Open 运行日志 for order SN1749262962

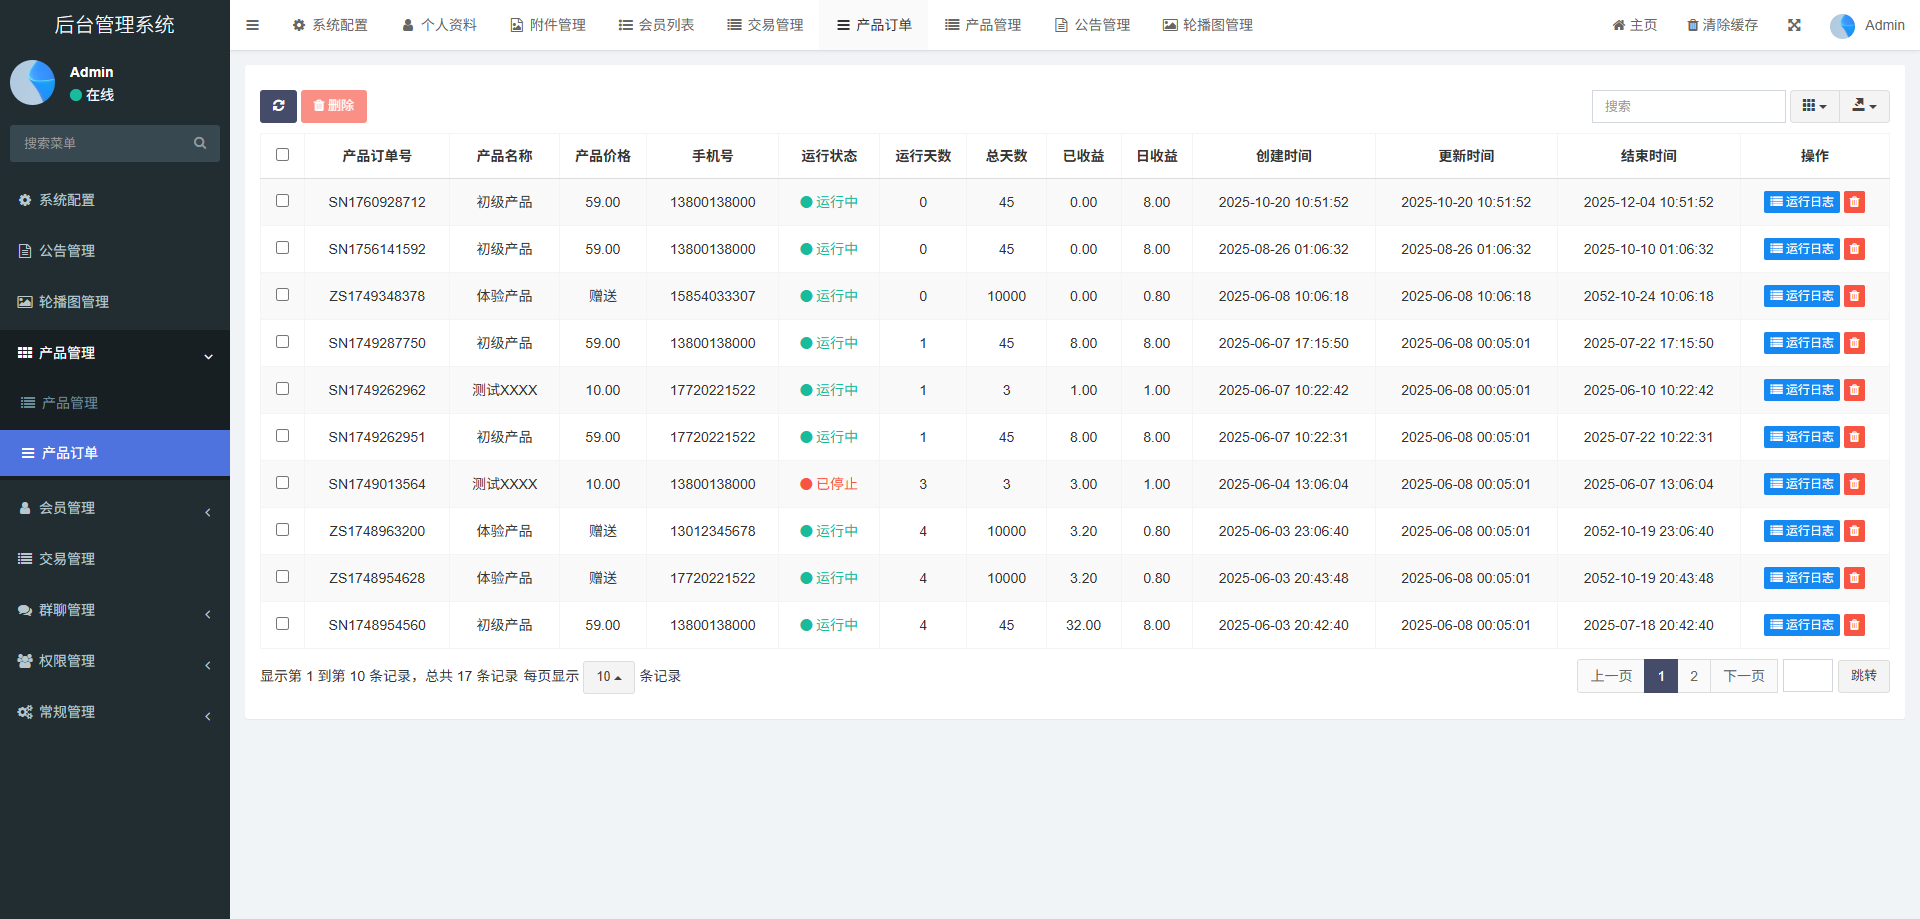[x=1801, y=390]
